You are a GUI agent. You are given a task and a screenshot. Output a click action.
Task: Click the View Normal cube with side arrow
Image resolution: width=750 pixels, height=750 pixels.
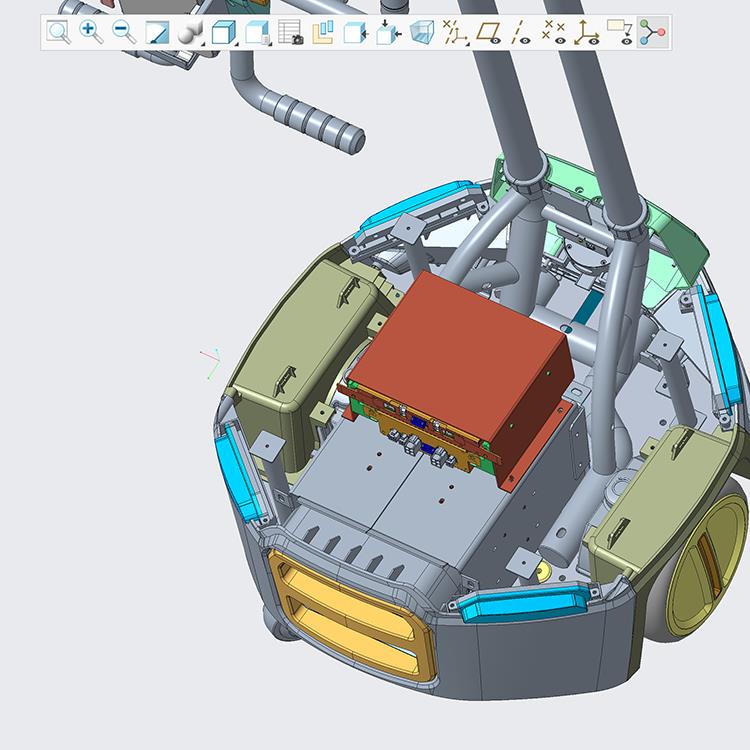(355, 33)
